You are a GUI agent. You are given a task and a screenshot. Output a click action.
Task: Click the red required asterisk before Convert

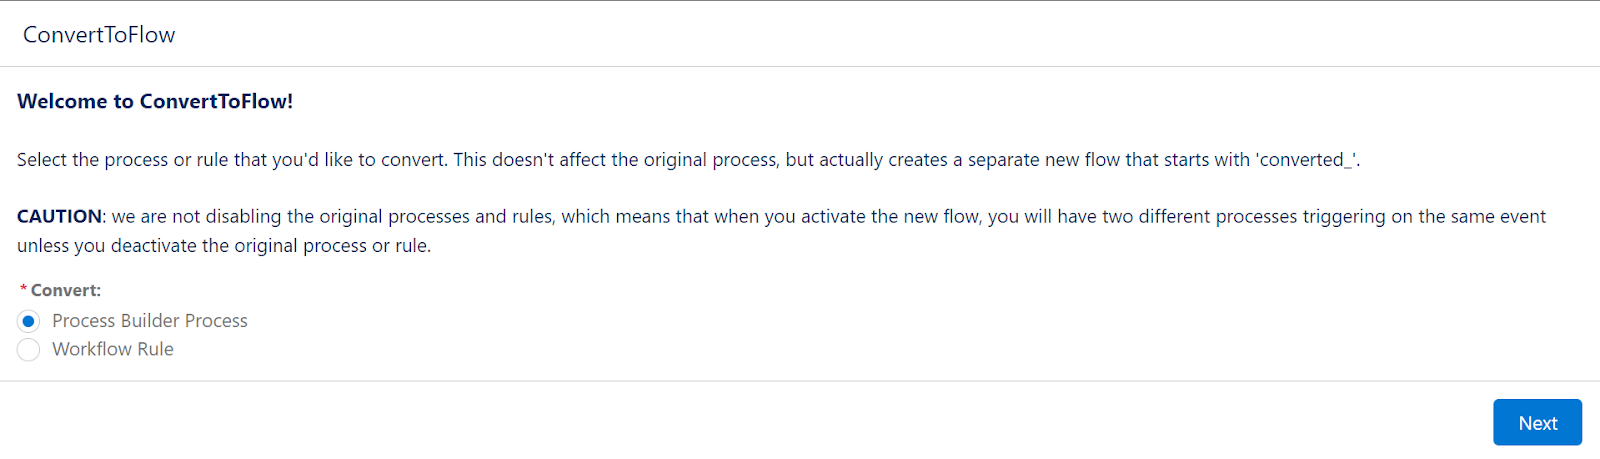(23, 289)
